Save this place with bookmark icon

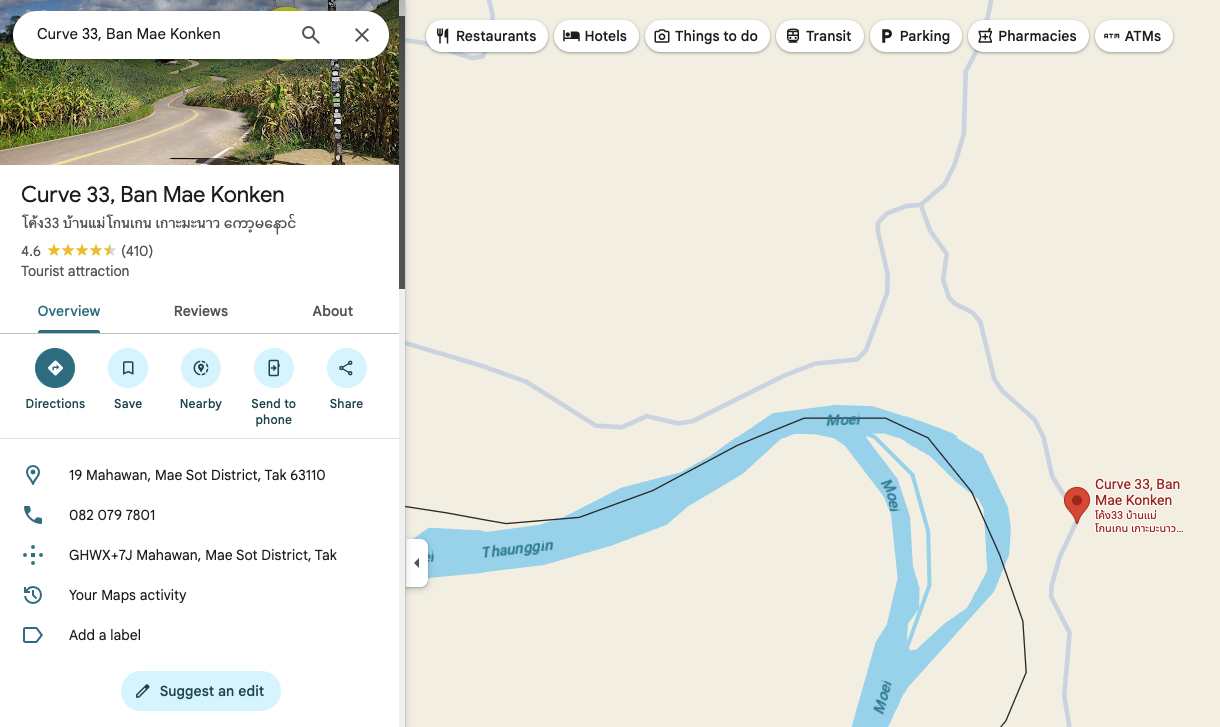point(128,368)
